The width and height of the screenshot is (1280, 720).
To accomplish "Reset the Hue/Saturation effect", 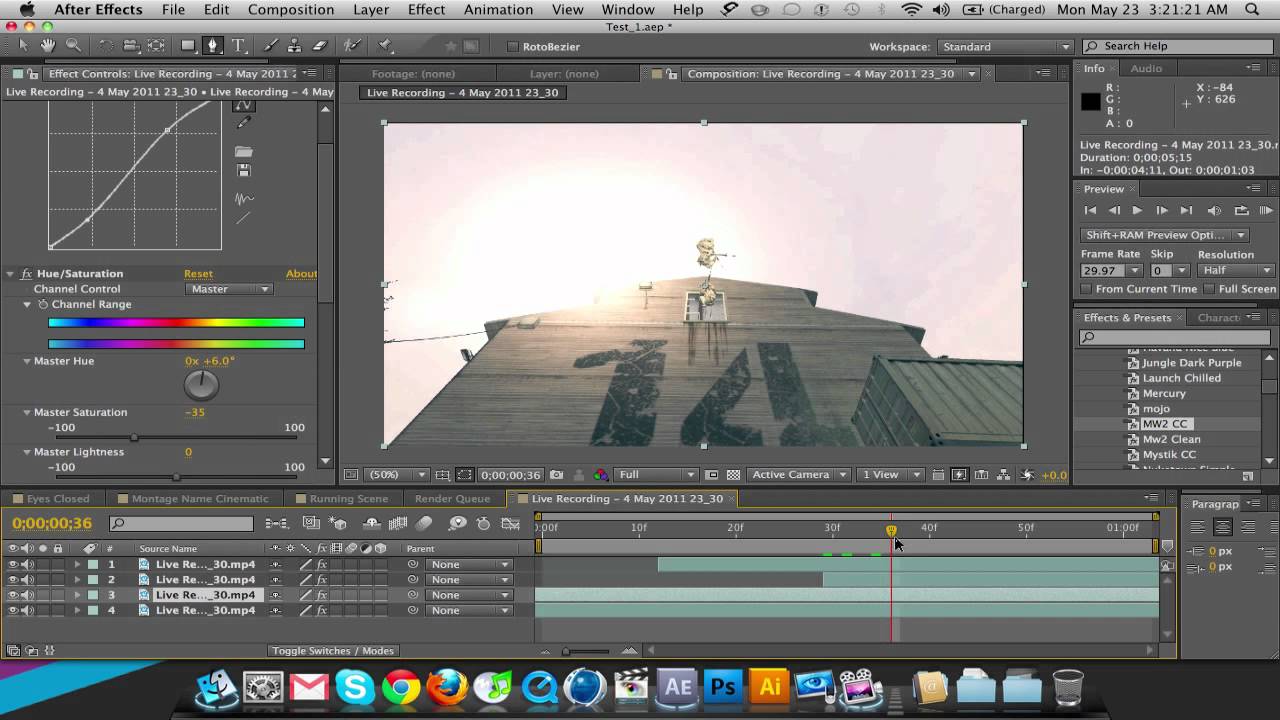I will click(x=198, y=274).
